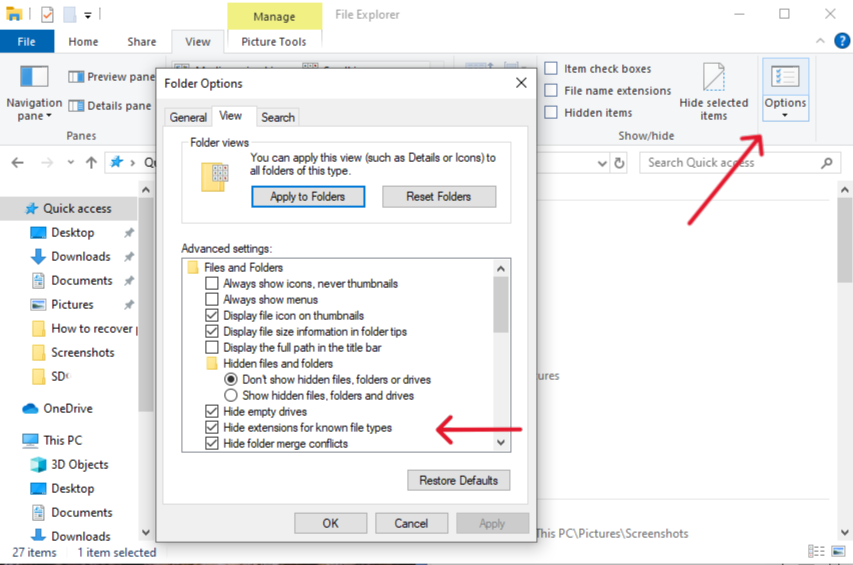Select Show hidden files, folders and drives
This screenshot has width=853, height=565.
(x=231, y=395)
